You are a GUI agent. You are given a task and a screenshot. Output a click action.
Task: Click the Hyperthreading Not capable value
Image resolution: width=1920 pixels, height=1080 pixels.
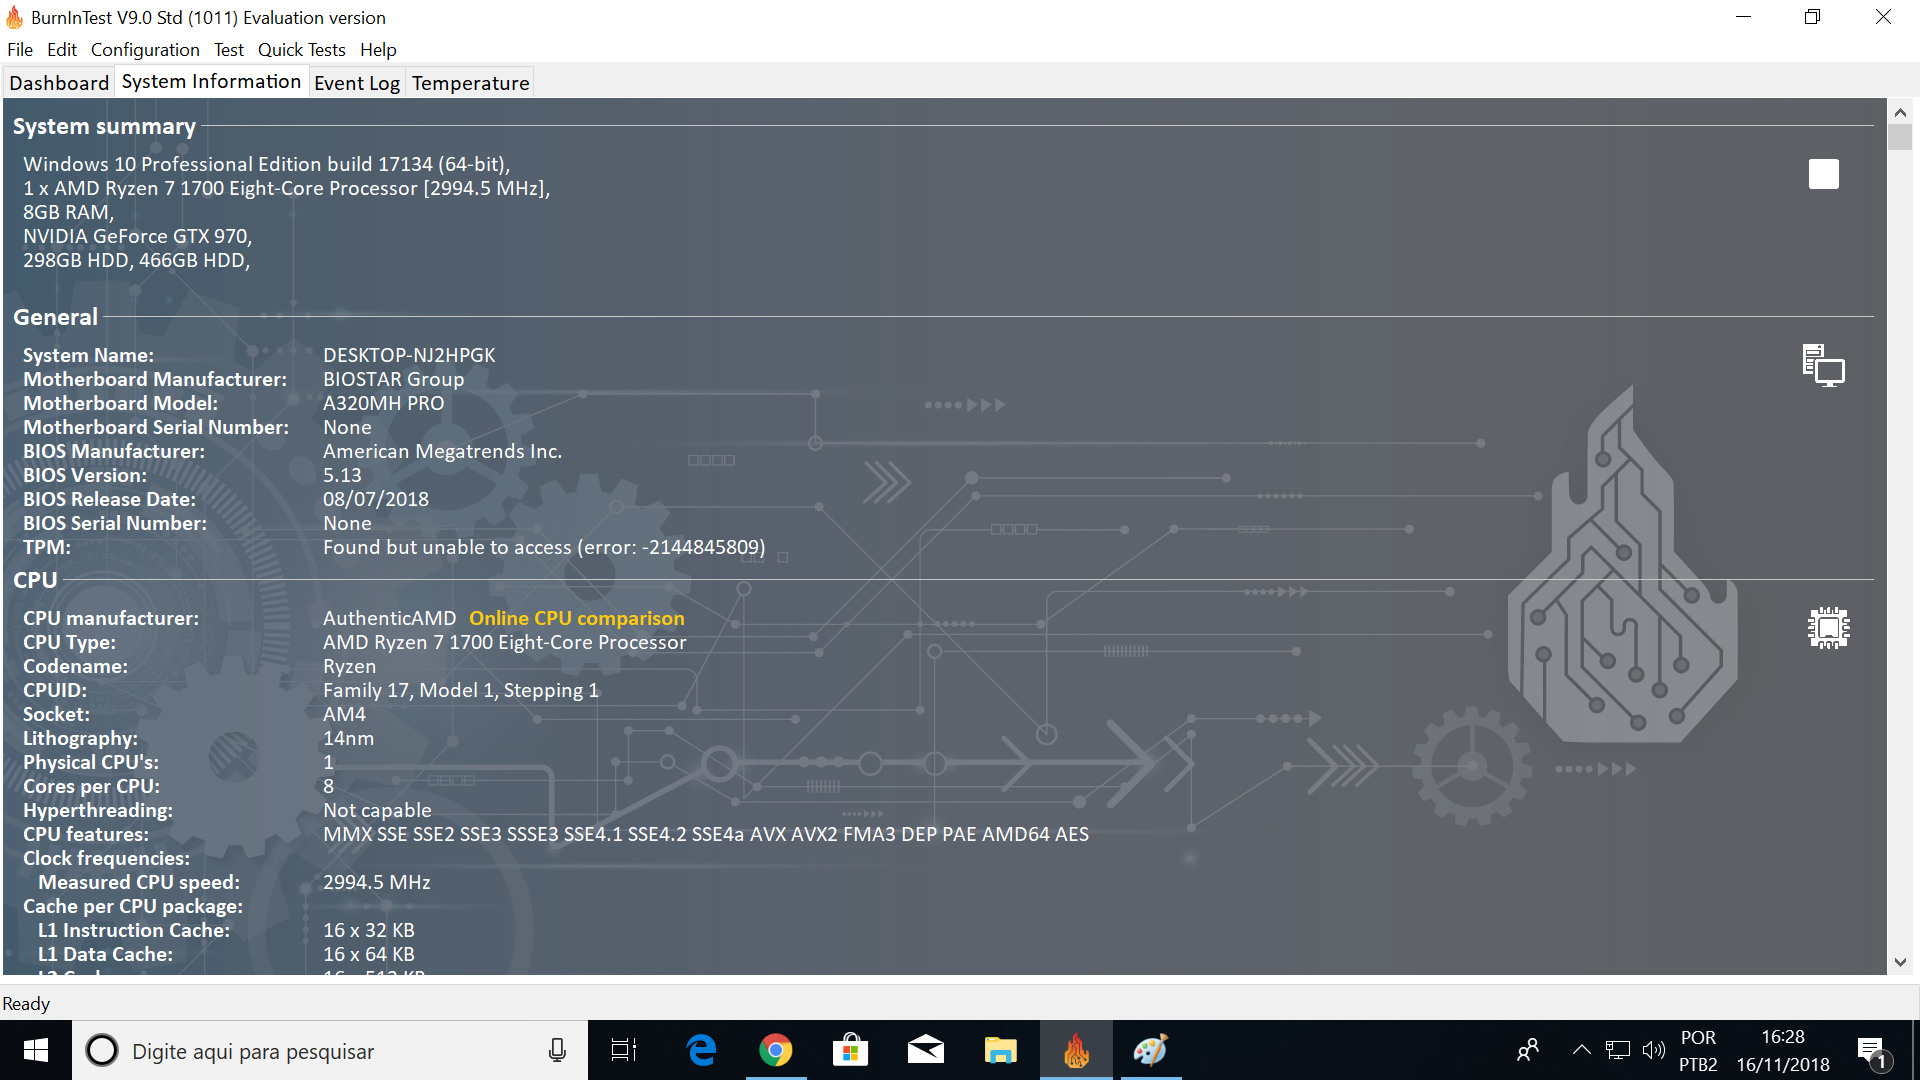(377, 810)
